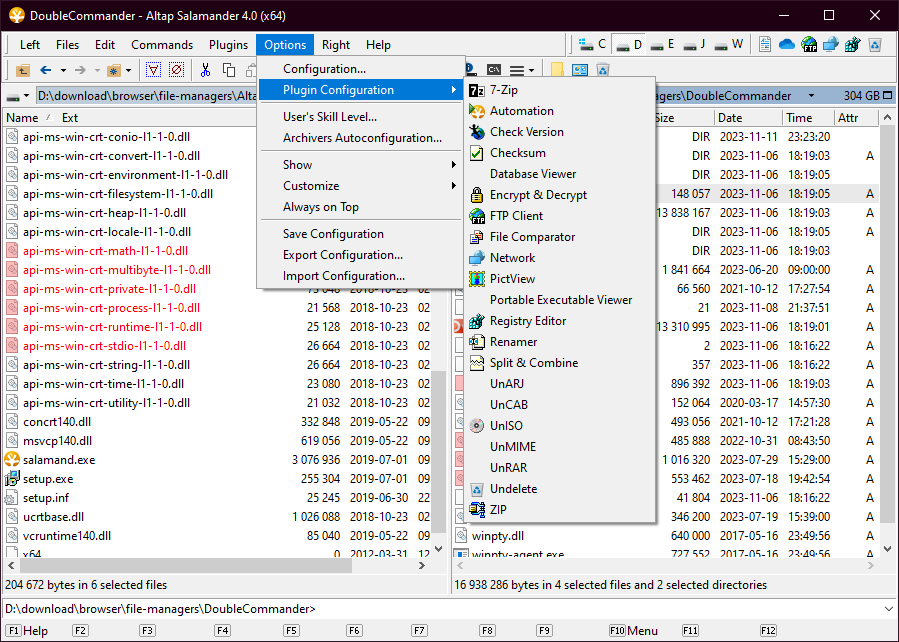
Task: Switch to drive C in drive bar
Action: click(593, 45)
